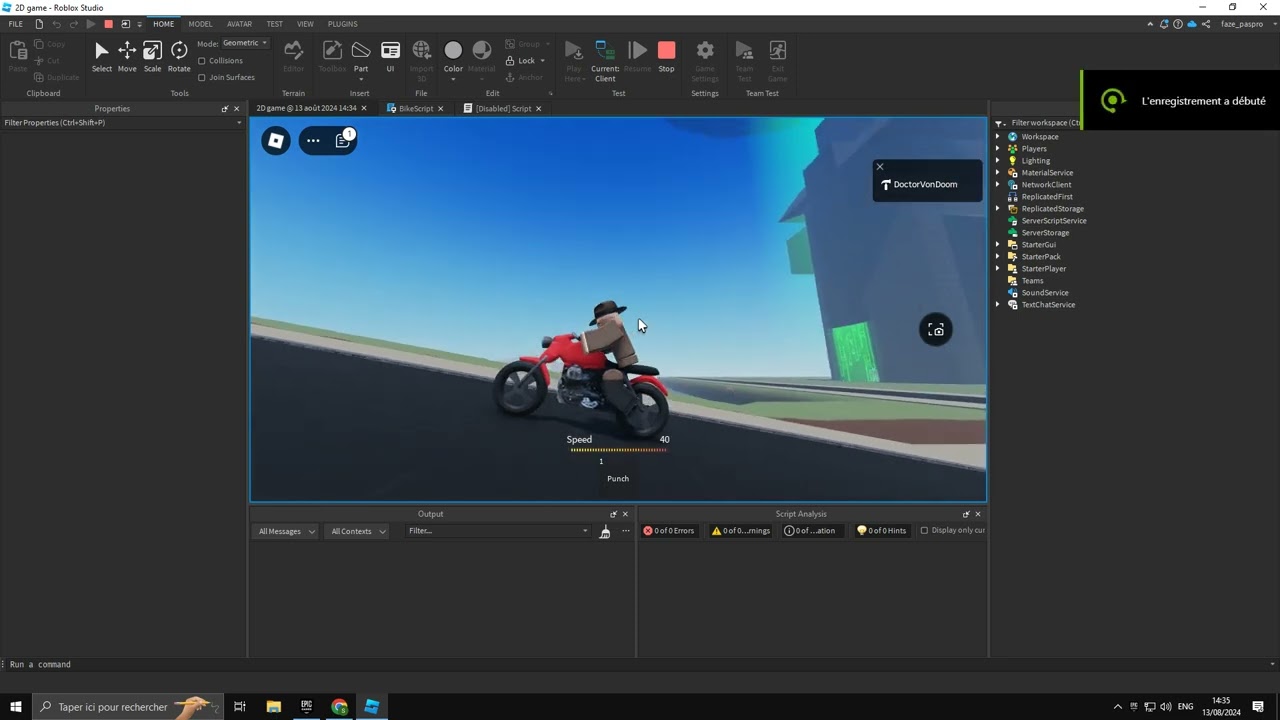Open the Mode Geometric dropdown
This screenshot has height=720, width=1280.
coord(245,43)
